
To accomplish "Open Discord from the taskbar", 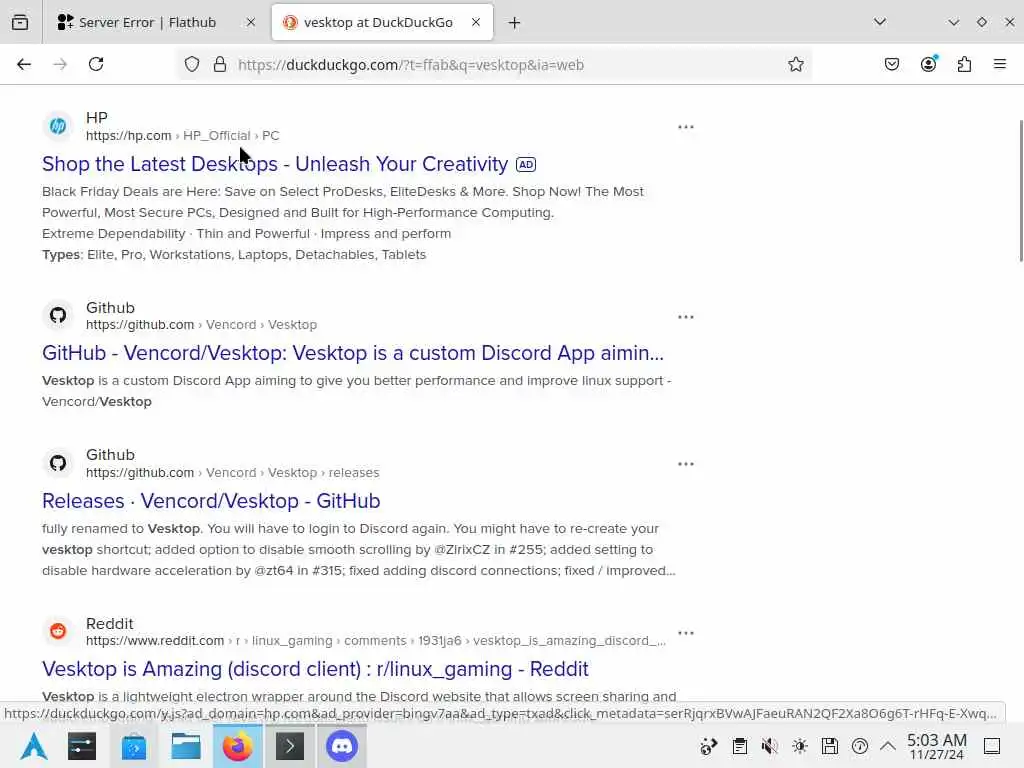I will (342, 746).
